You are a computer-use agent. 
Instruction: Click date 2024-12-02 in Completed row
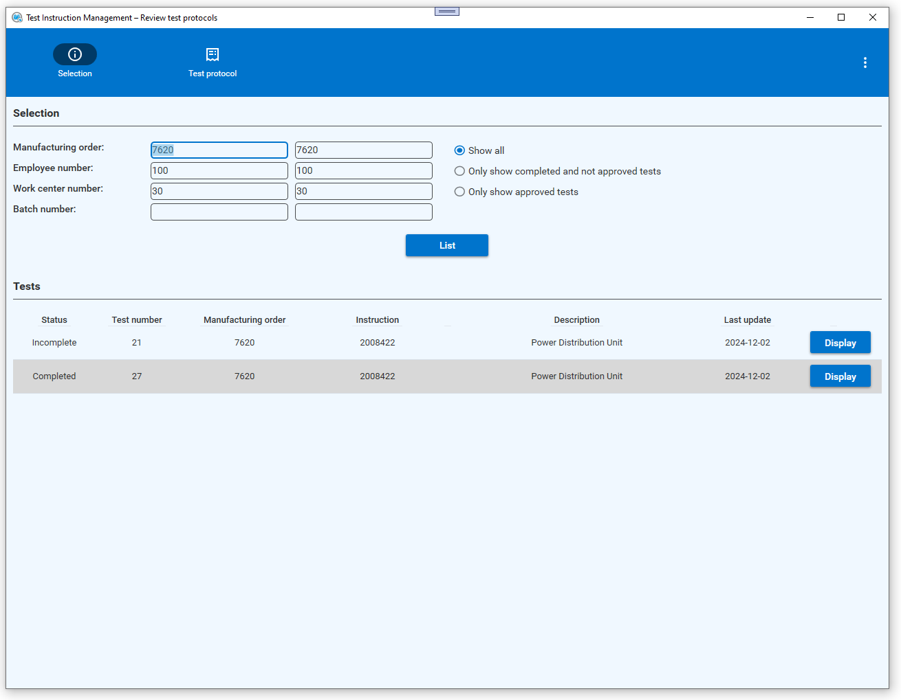coord(747,376)
